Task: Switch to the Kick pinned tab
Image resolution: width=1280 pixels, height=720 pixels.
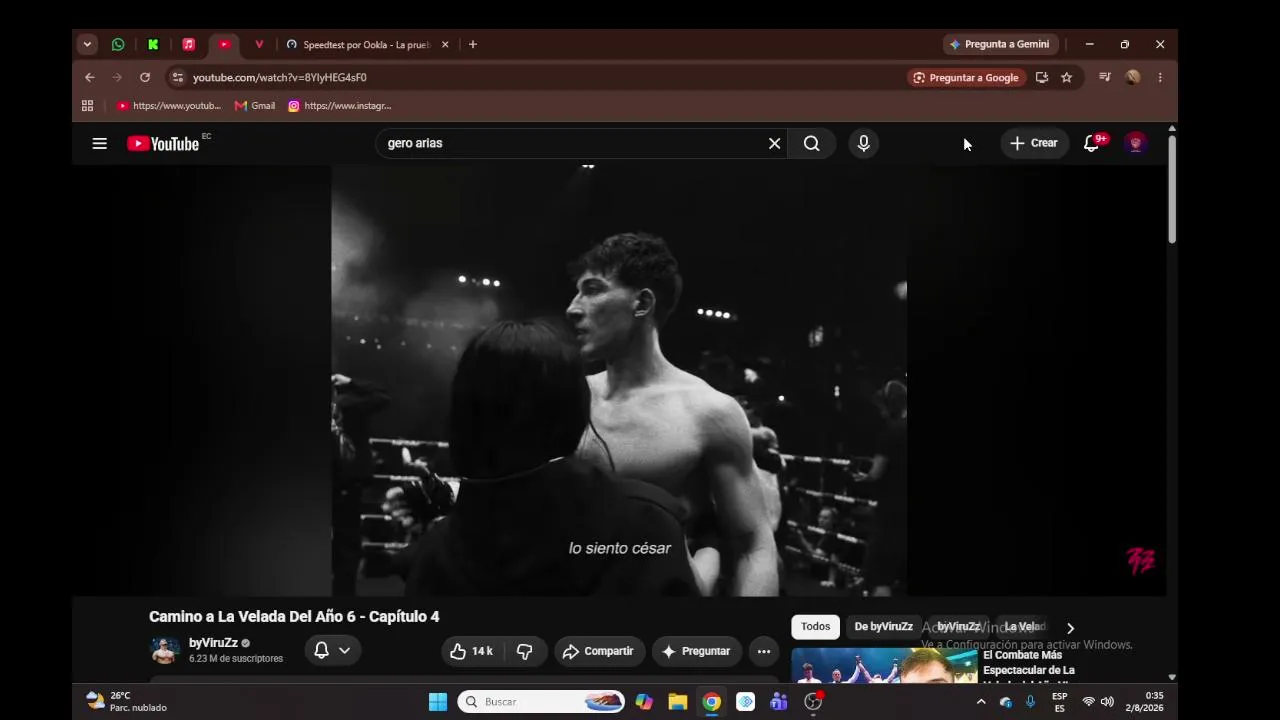Action: 153,44
